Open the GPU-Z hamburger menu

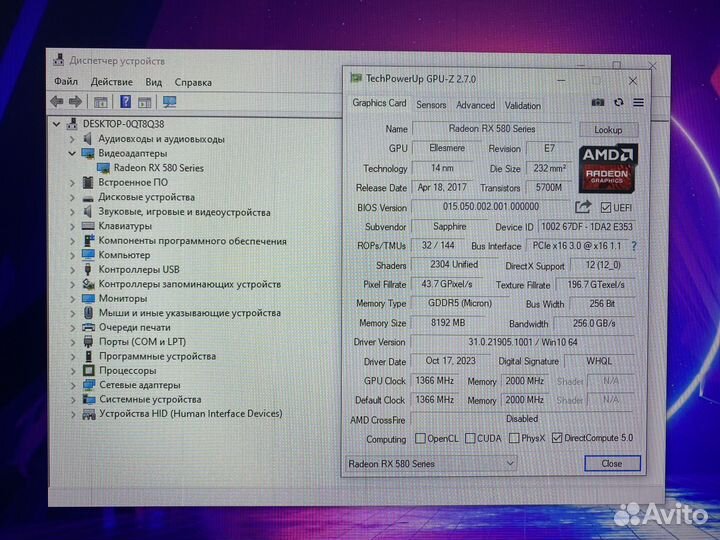pos(638,103)
